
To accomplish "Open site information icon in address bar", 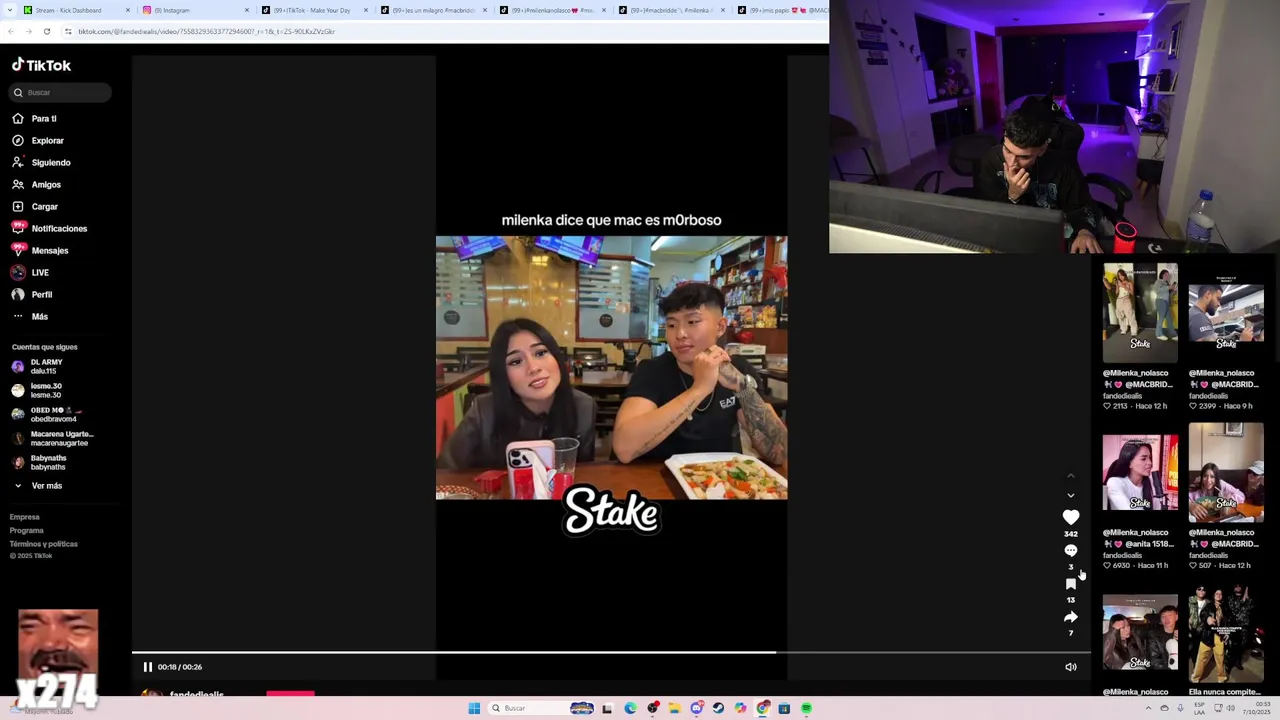I will (68, 31).
